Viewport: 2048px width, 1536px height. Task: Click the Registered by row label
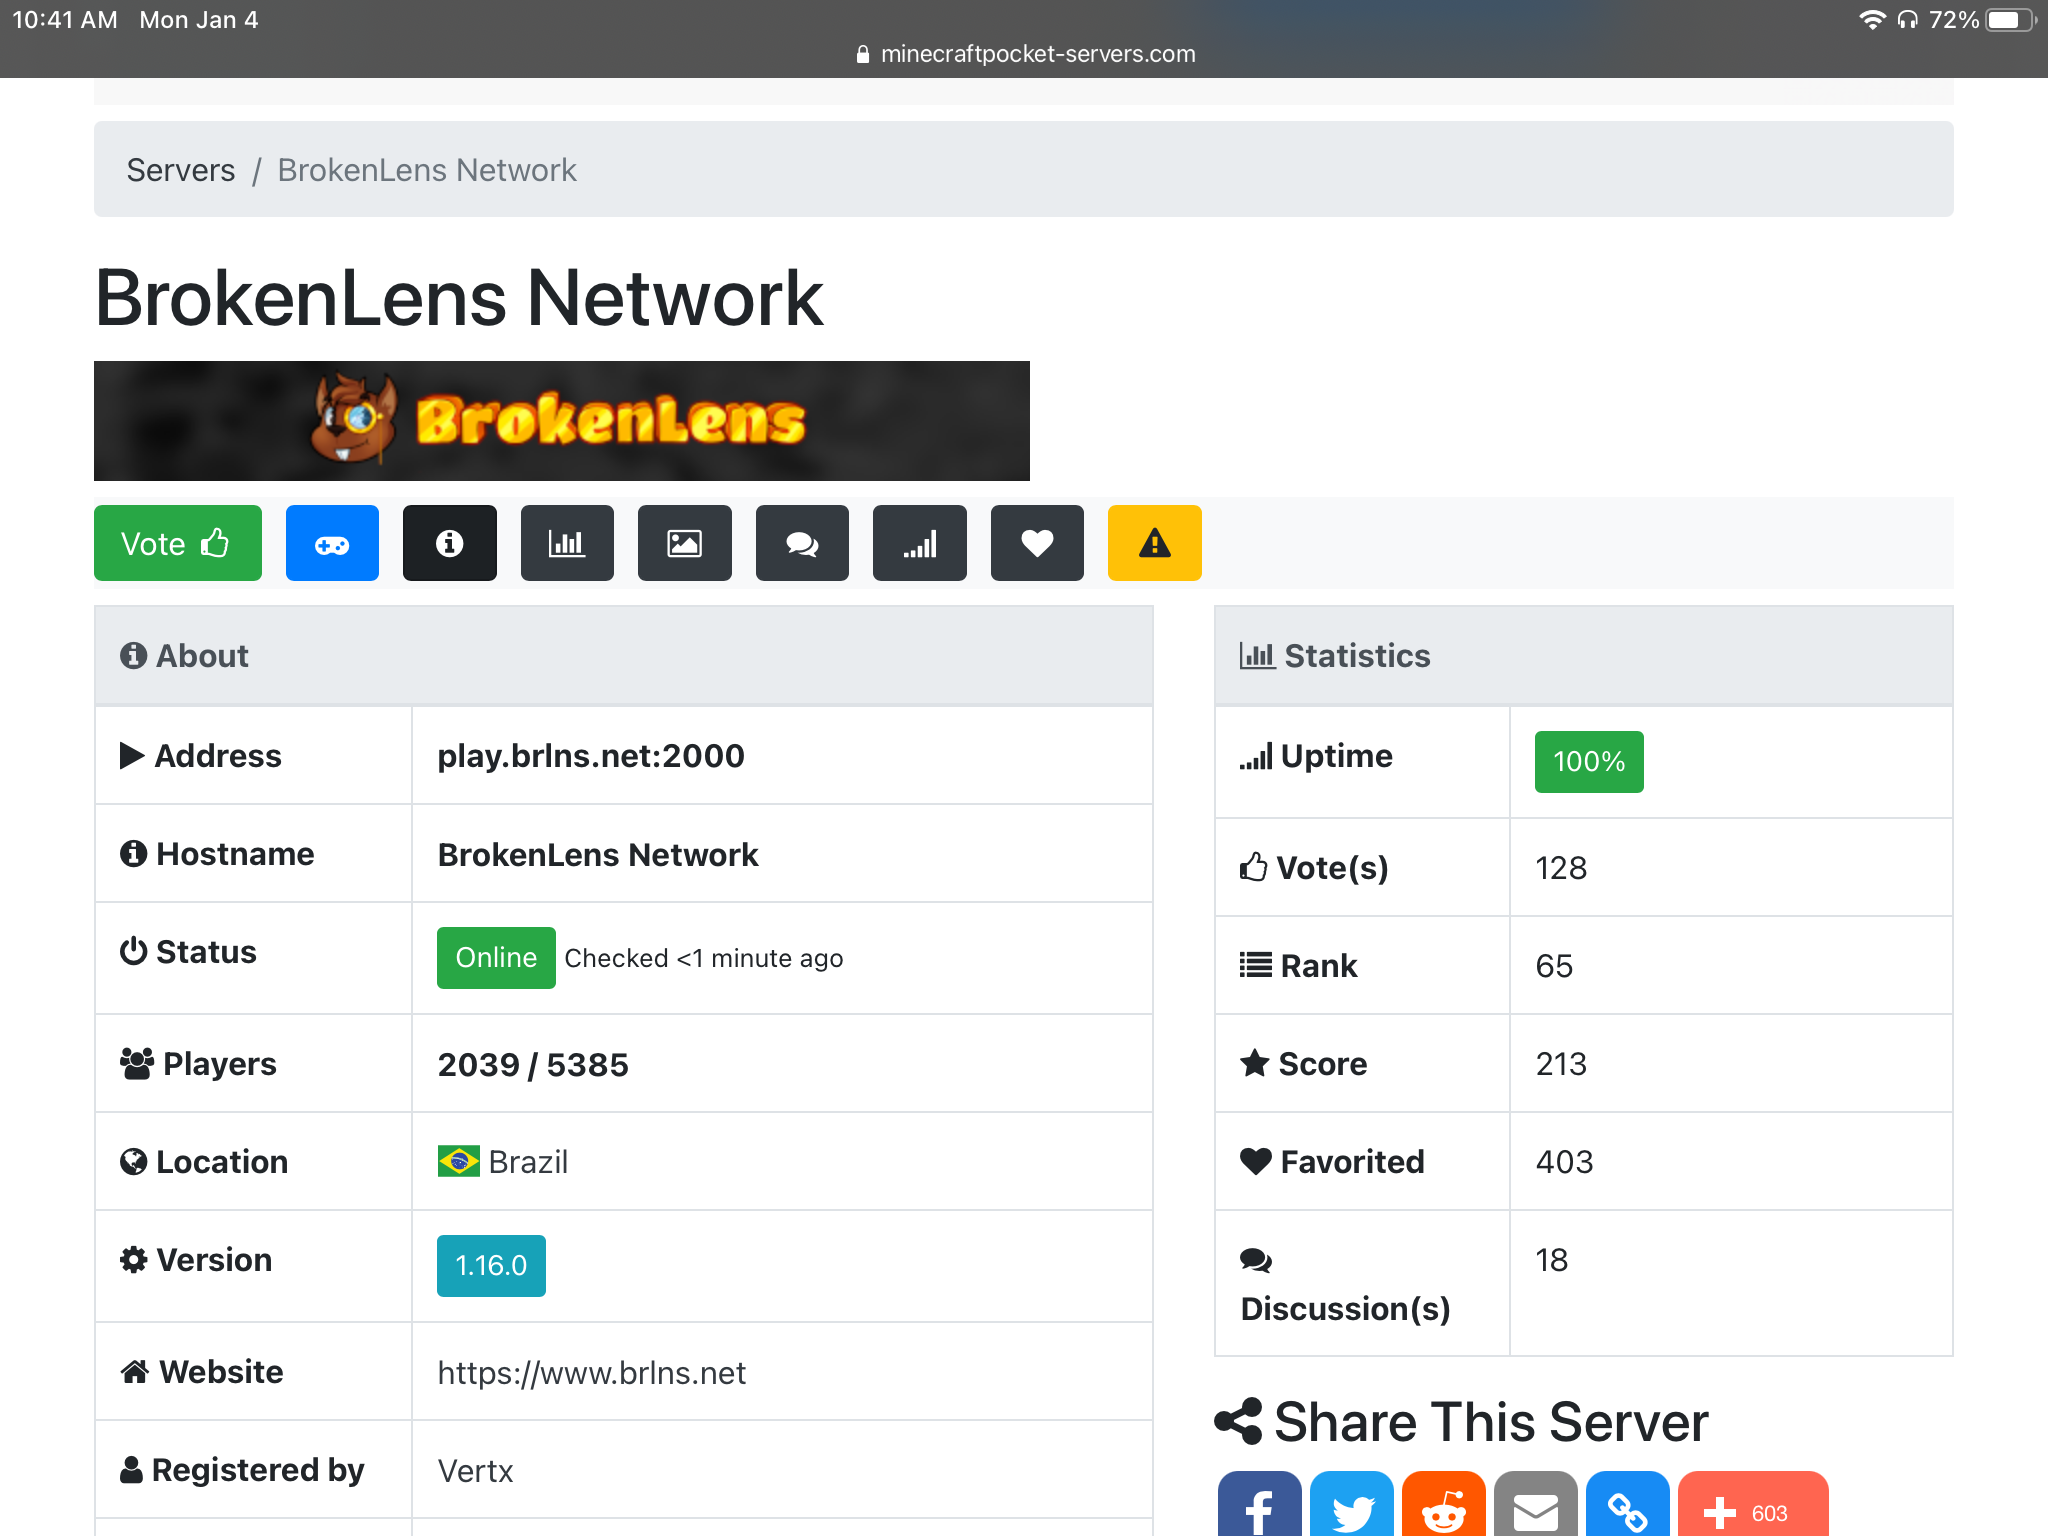242,1470
